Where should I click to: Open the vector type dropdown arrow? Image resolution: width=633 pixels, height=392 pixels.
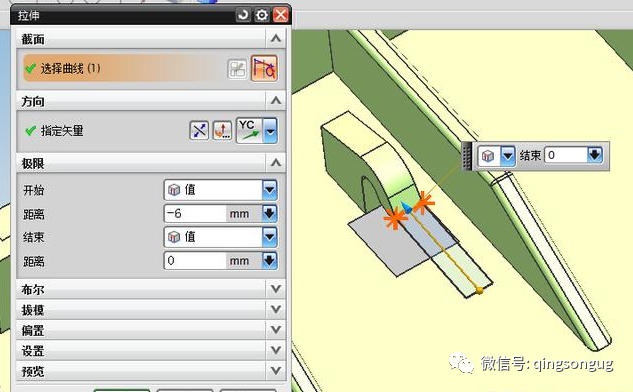pyautogui.click(x=270, y=131)
